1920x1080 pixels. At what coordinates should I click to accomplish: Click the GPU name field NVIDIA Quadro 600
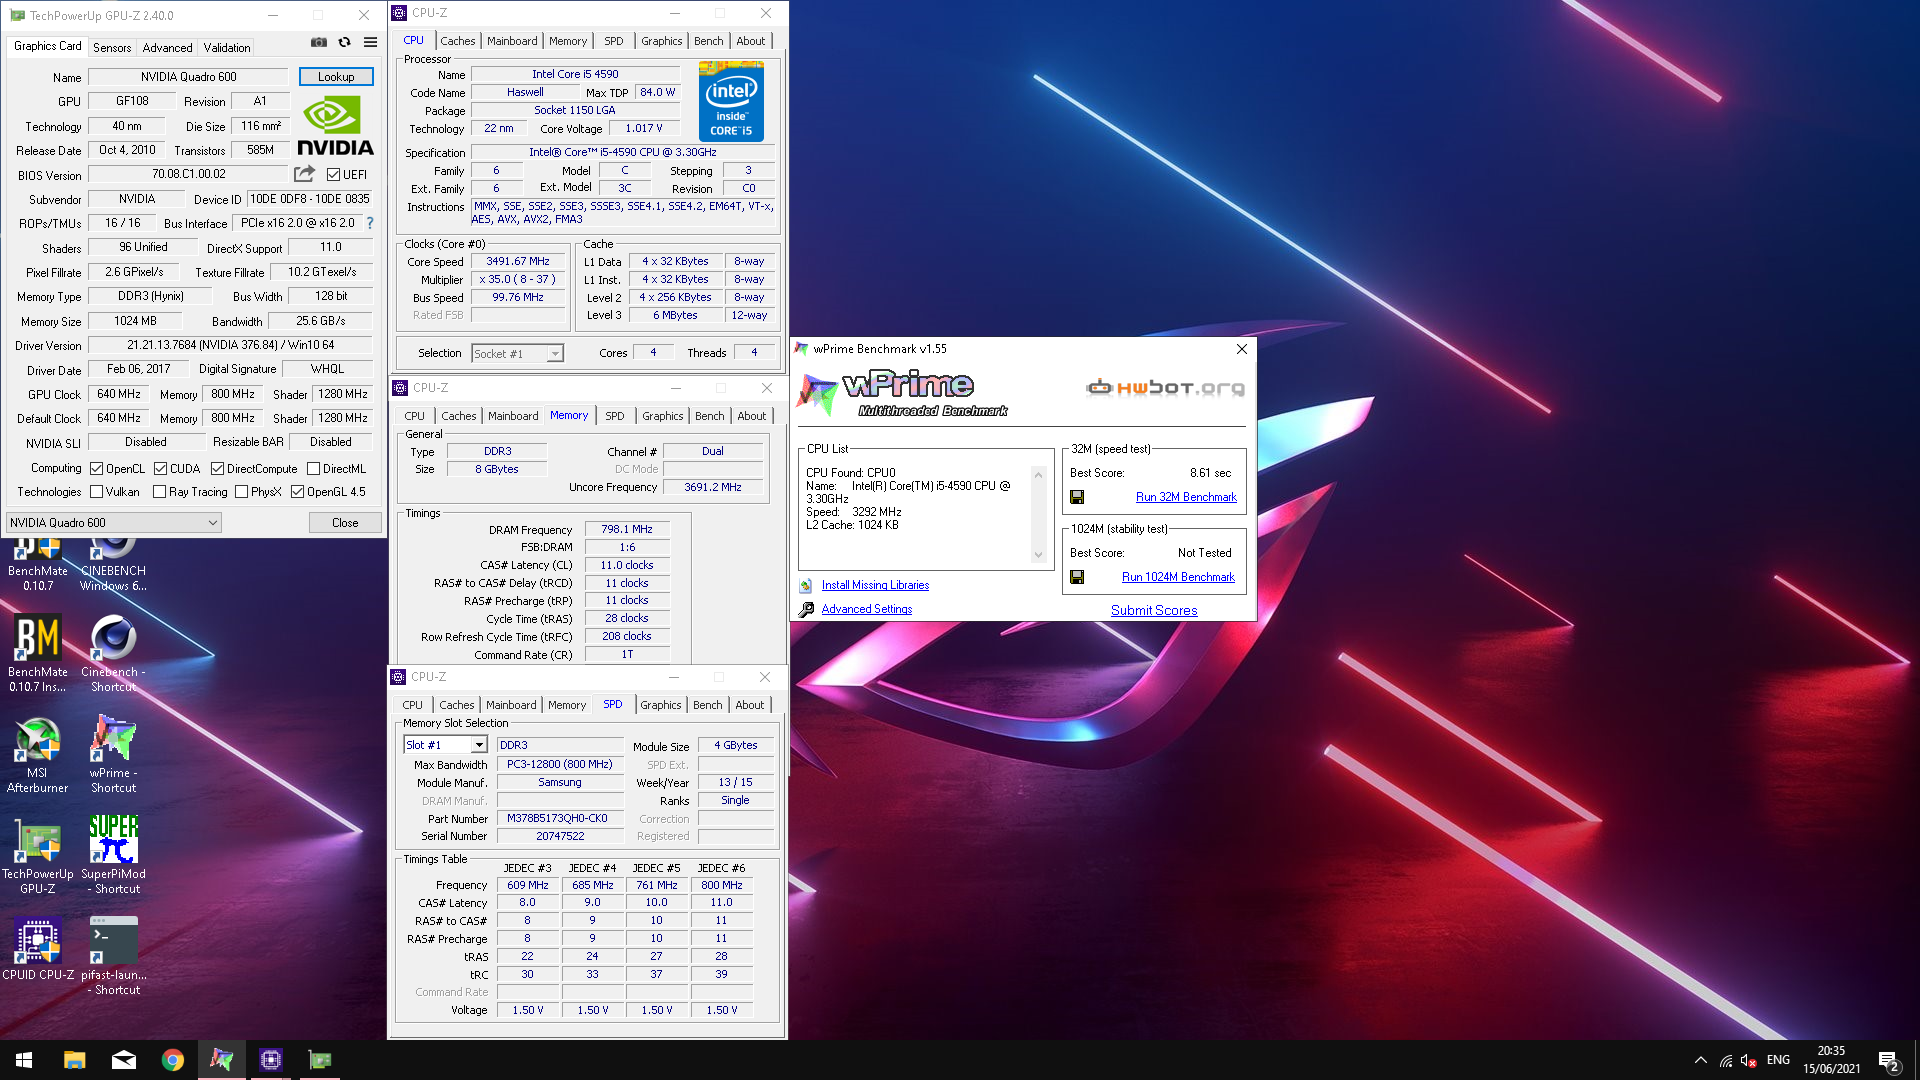pyautogui.click(x=189, y=77)
